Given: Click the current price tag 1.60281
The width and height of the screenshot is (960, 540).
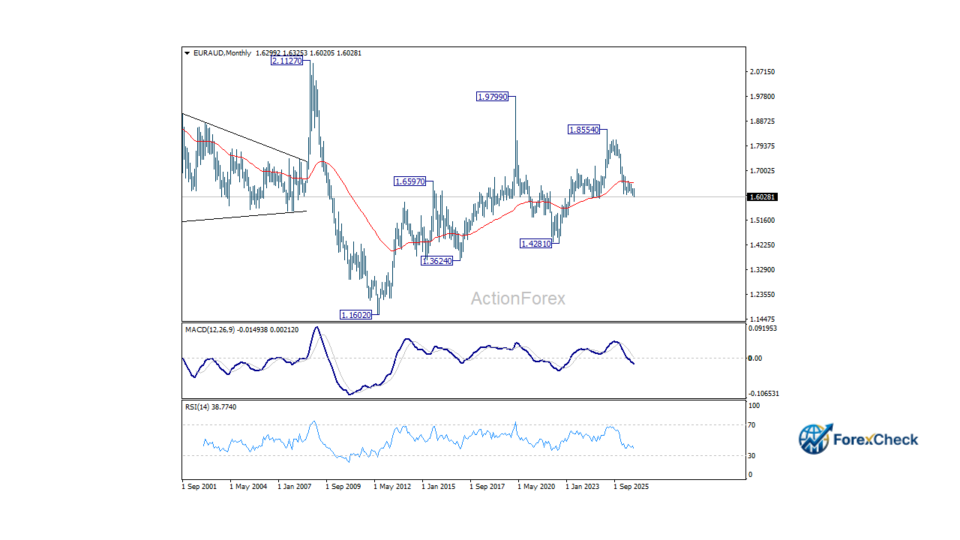Looking at the screenshot, I should pos(762,197).
